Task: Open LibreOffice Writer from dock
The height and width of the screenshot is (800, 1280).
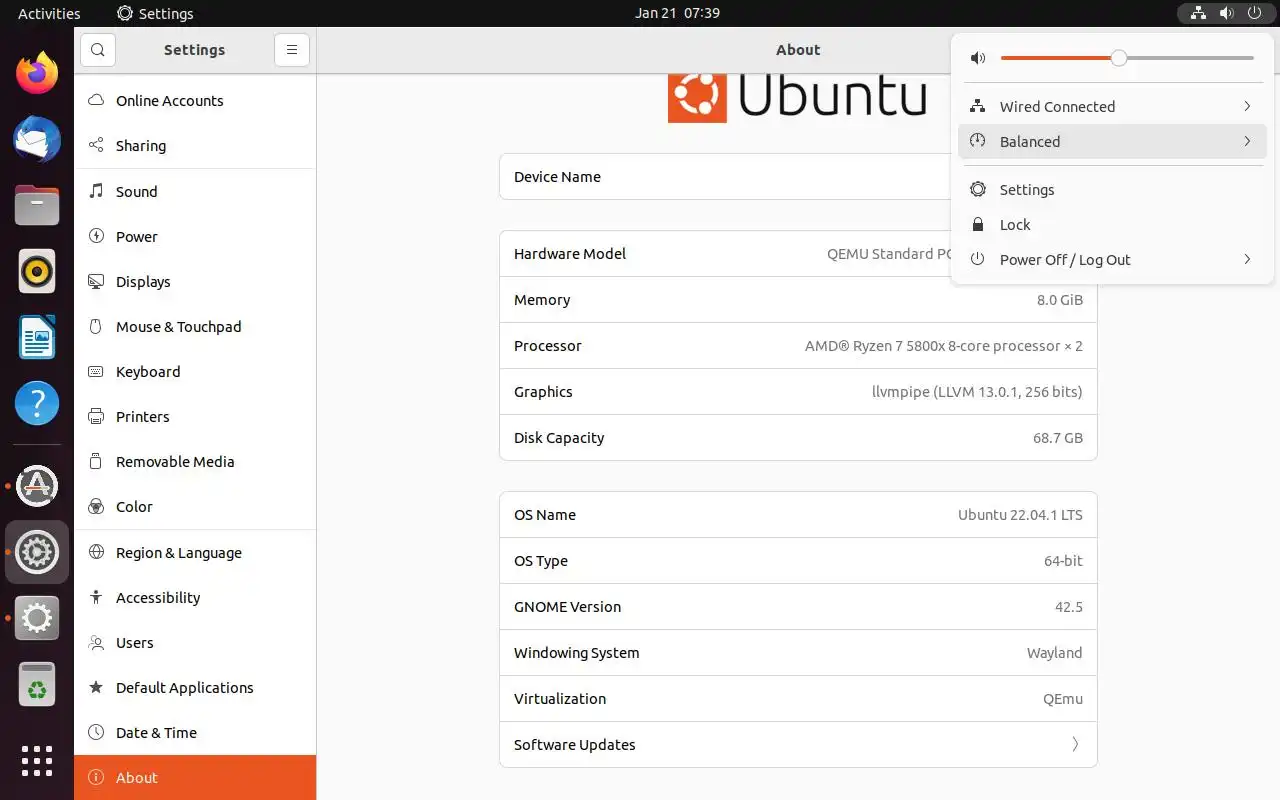Action: pos(37,337)
